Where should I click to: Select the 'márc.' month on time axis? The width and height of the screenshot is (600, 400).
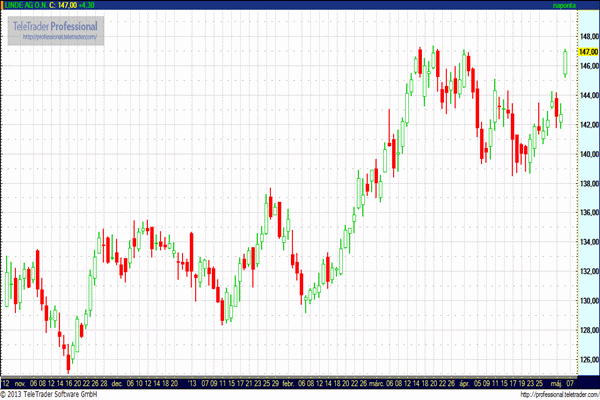coord(376,383)
